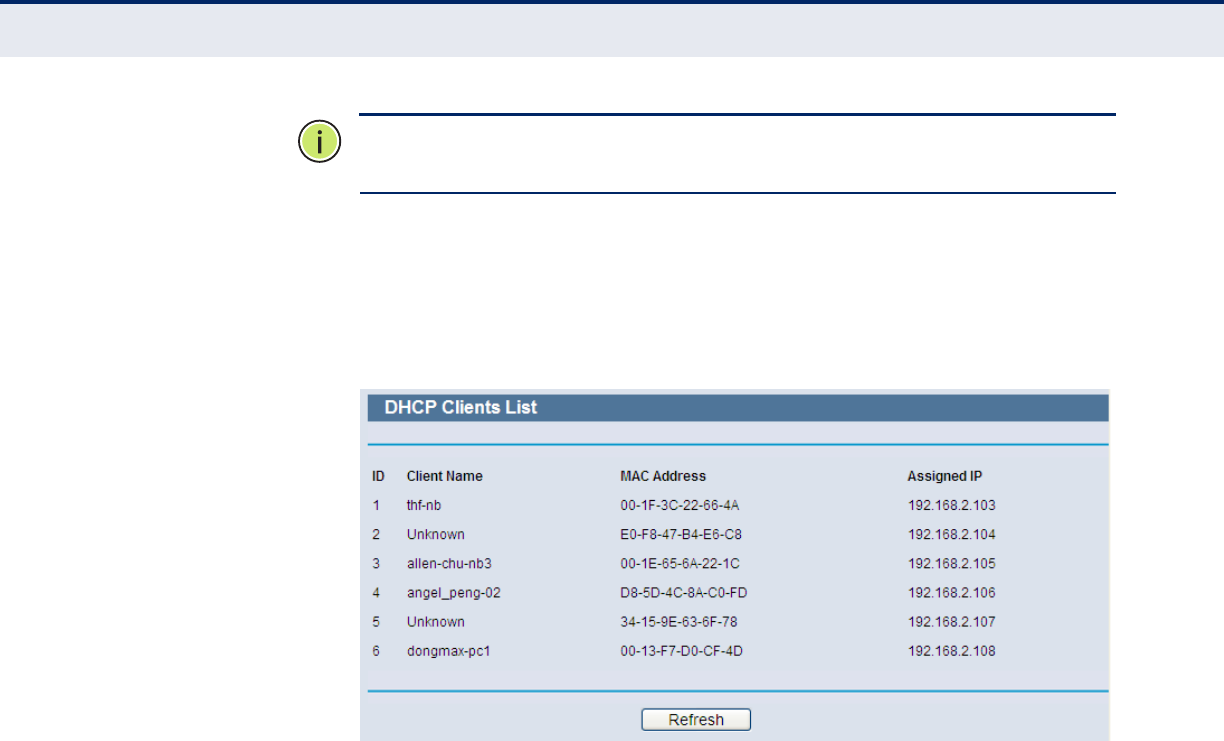Viewport: 1224px width, 741px height.
Task: Select client name thf-nb
Action: point(423,505)
